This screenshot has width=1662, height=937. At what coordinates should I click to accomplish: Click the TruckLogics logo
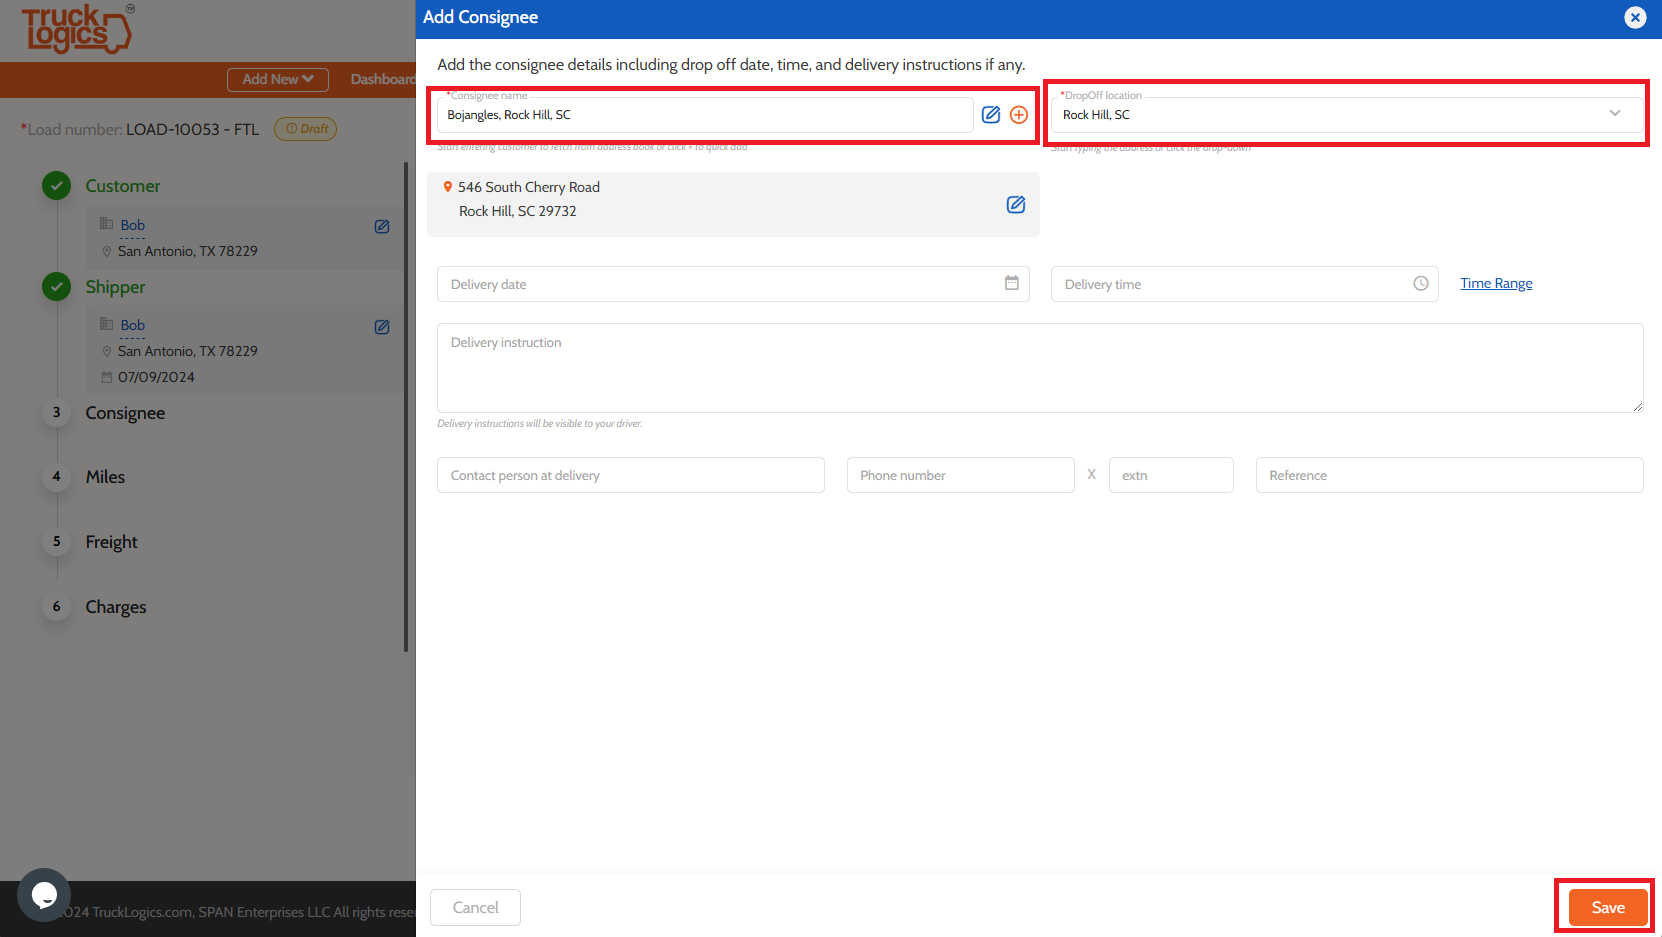(75, 30)
